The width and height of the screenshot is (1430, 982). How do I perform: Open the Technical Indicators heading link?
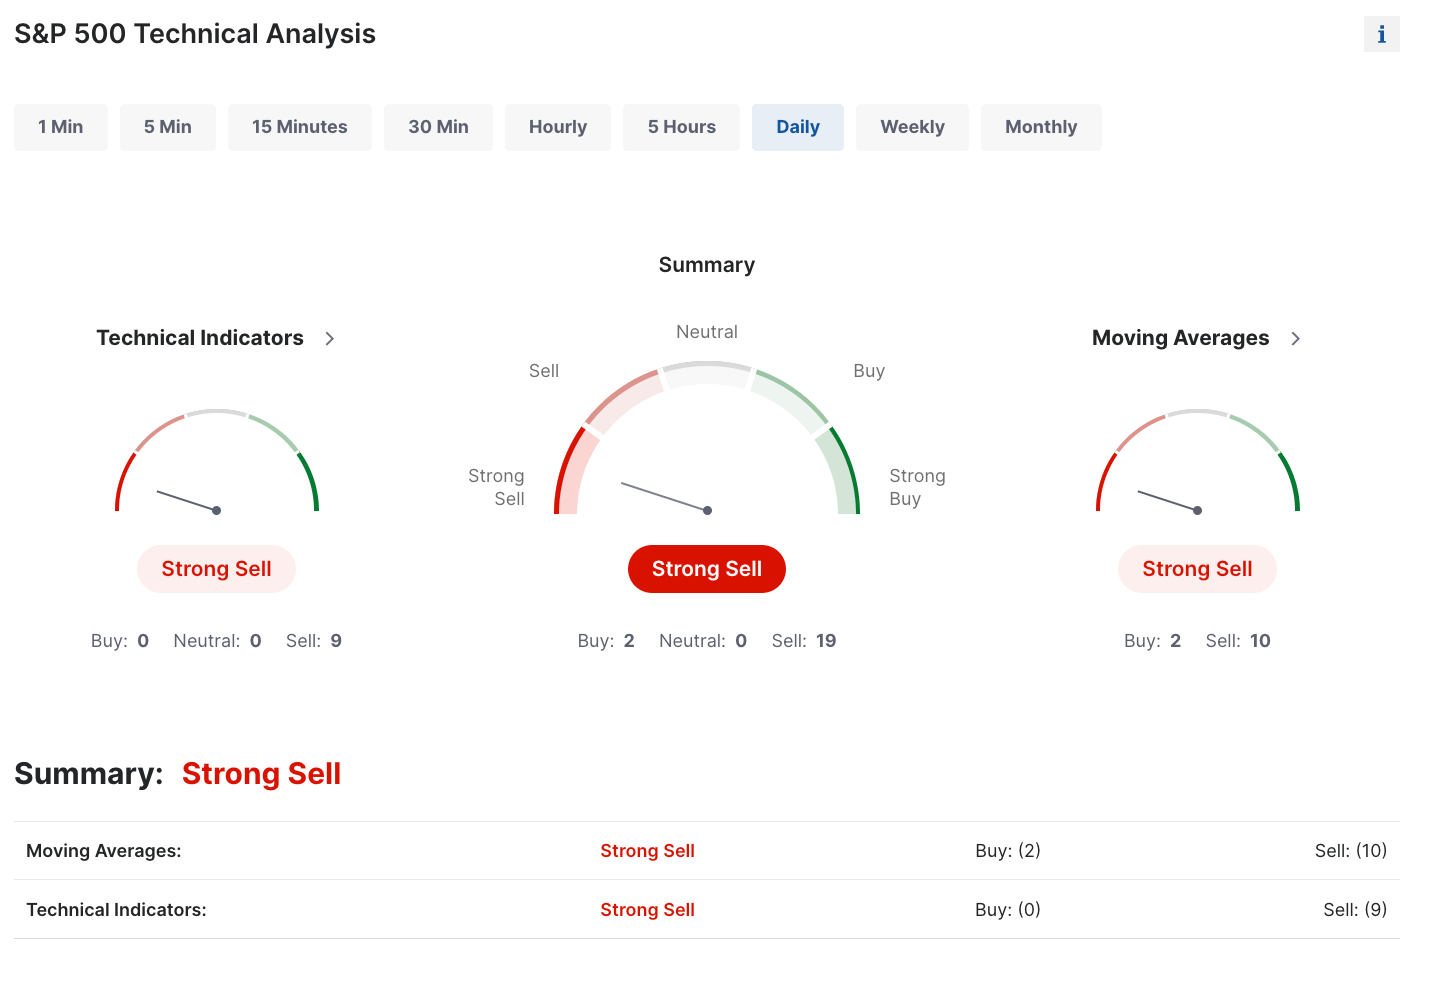[x=200, y=338]
